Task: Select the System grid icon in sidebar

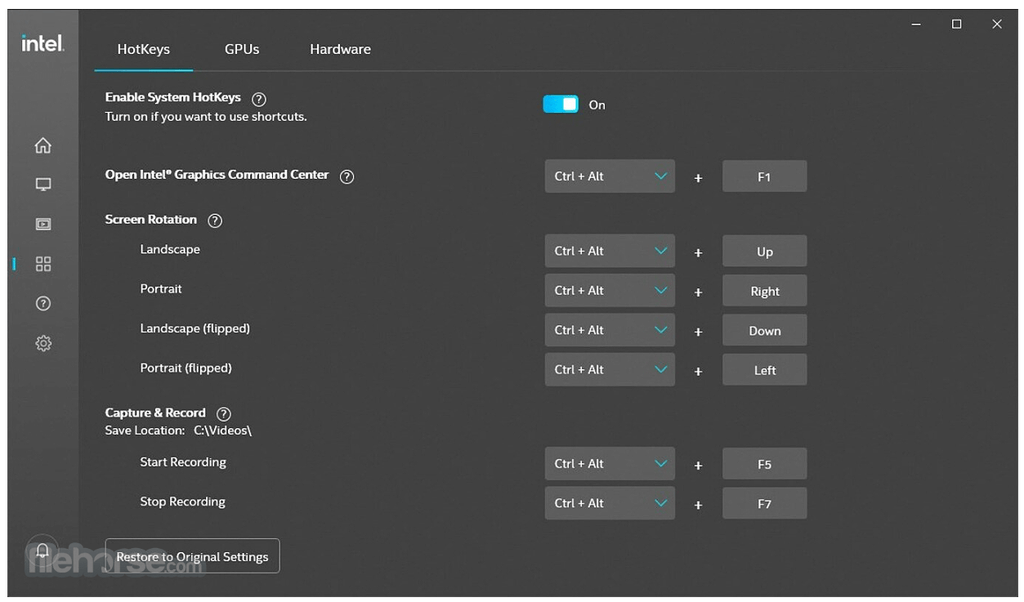Action: pos(43,264)
